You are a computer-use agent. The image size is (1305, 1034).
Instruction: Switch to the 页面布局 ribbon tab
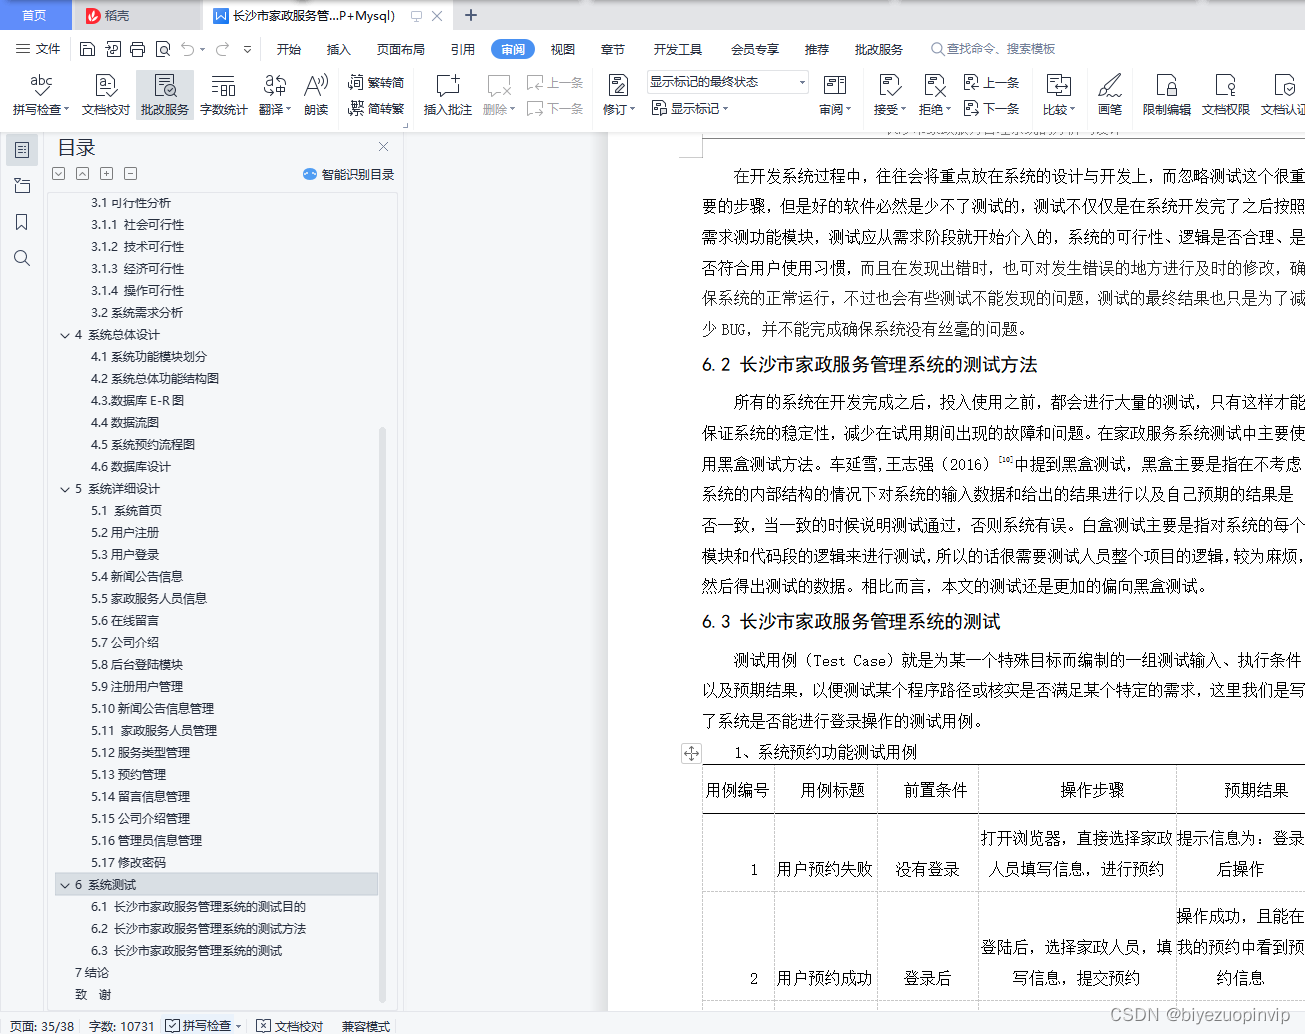pyautogui.click(x=400, y=49)
